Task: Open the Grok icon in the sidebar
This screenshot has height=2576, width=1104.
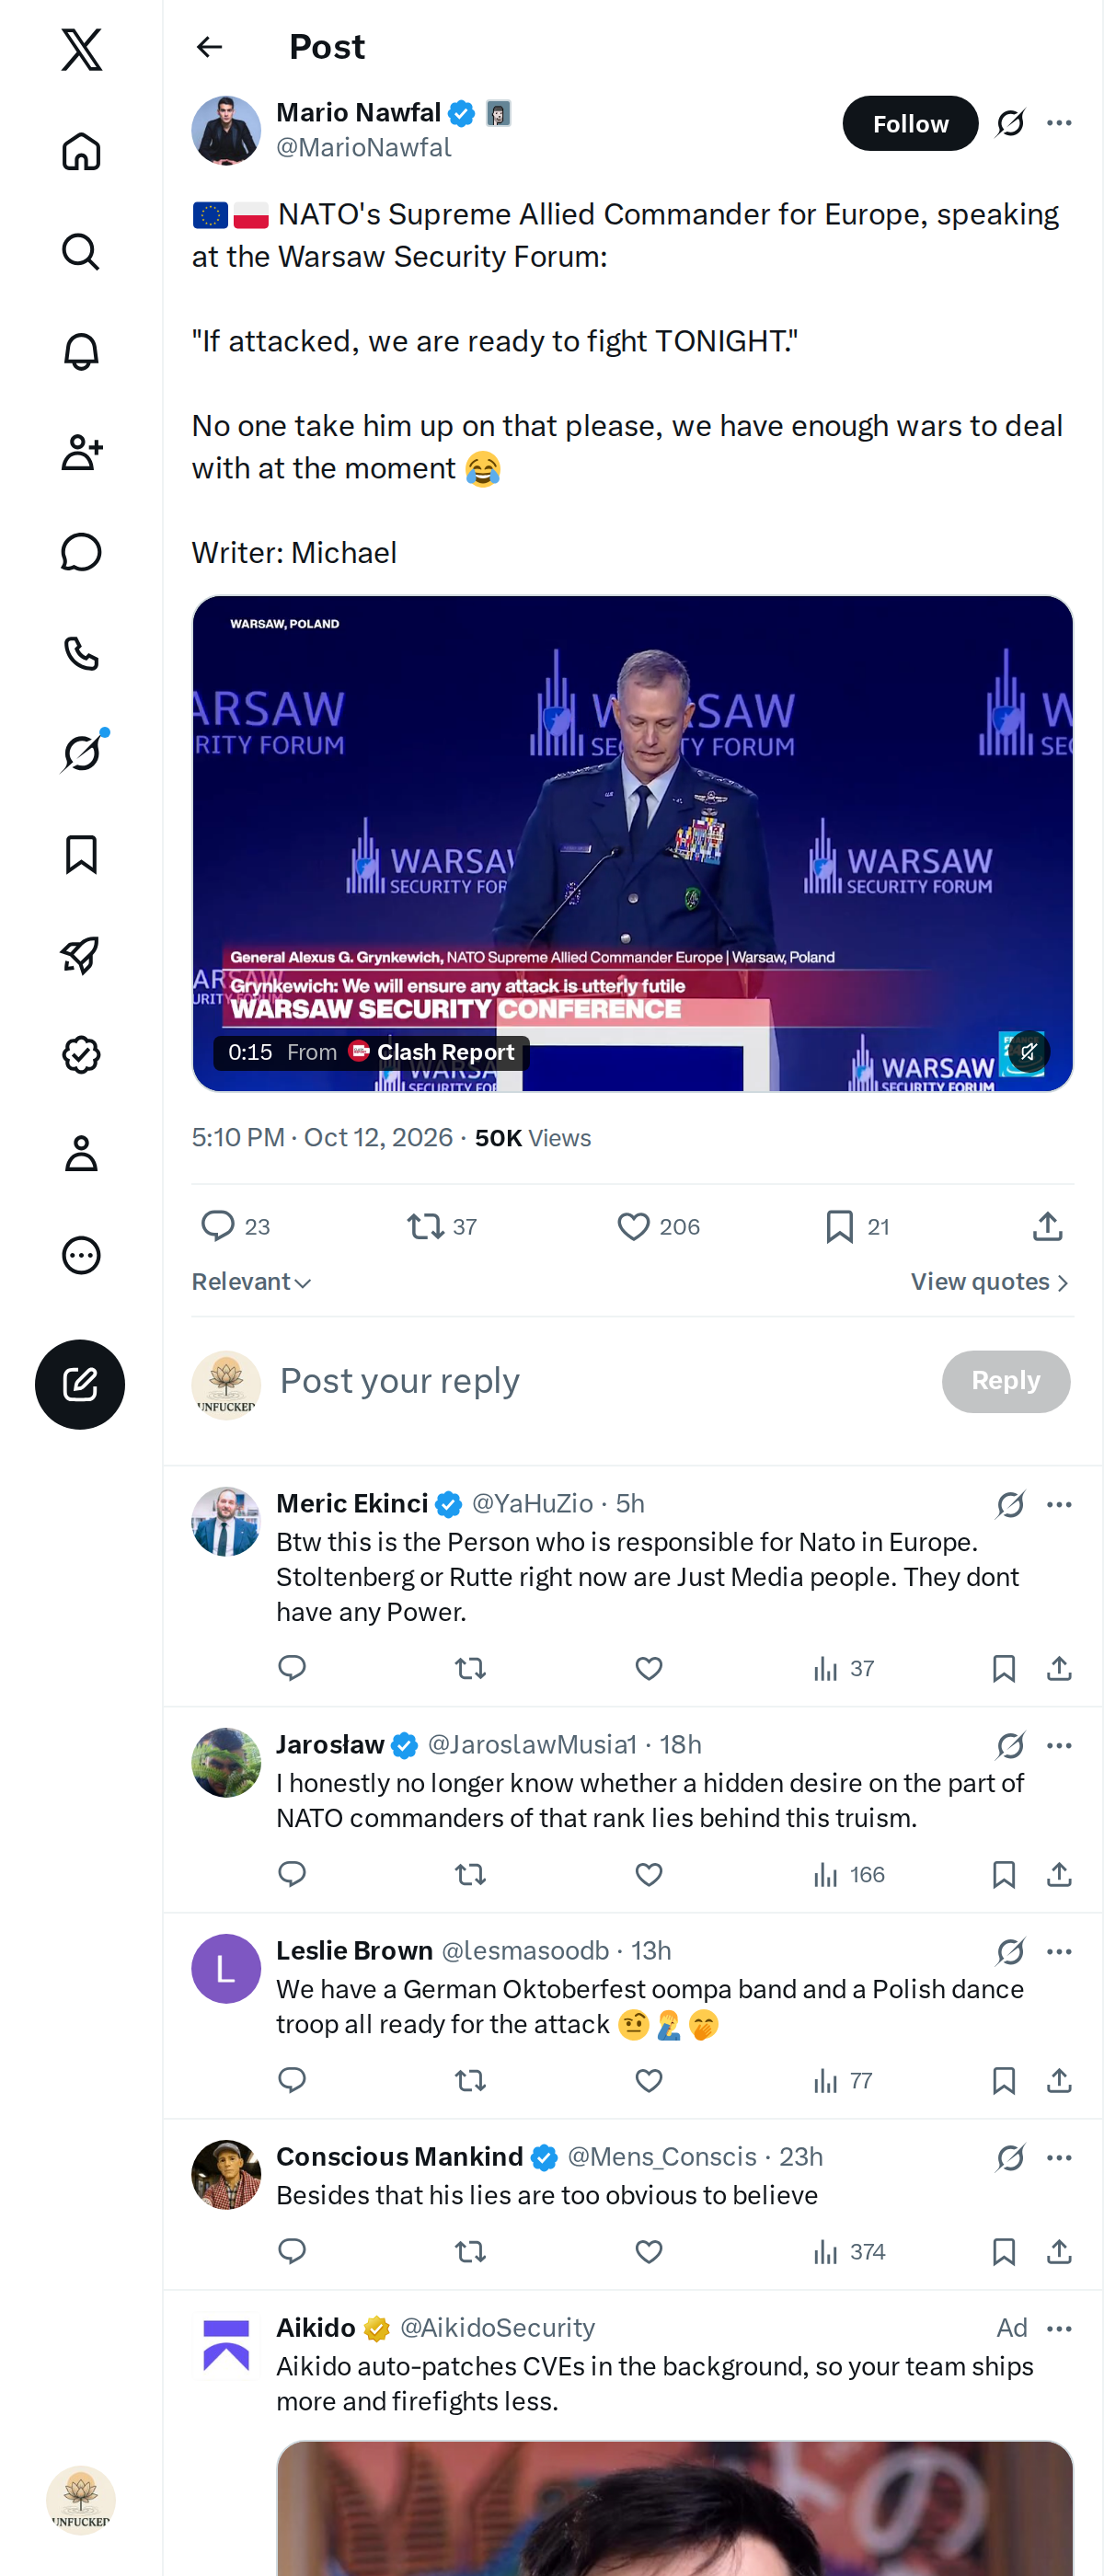Action: 81,753
